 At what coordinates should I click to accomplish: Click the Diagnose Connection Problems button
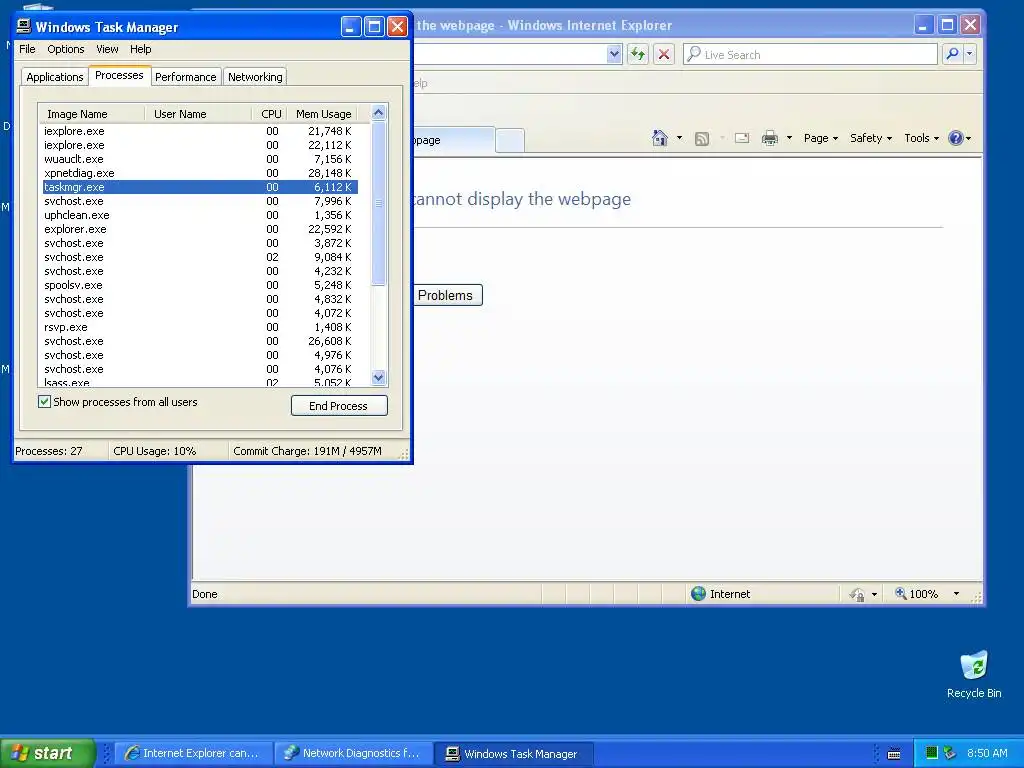tap(448, 295)
